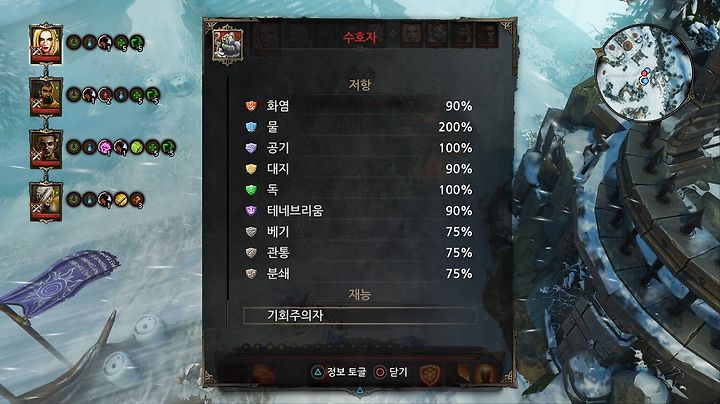
Task: Expand panel using bottom triangle arrow
Action: click(360, 391)
